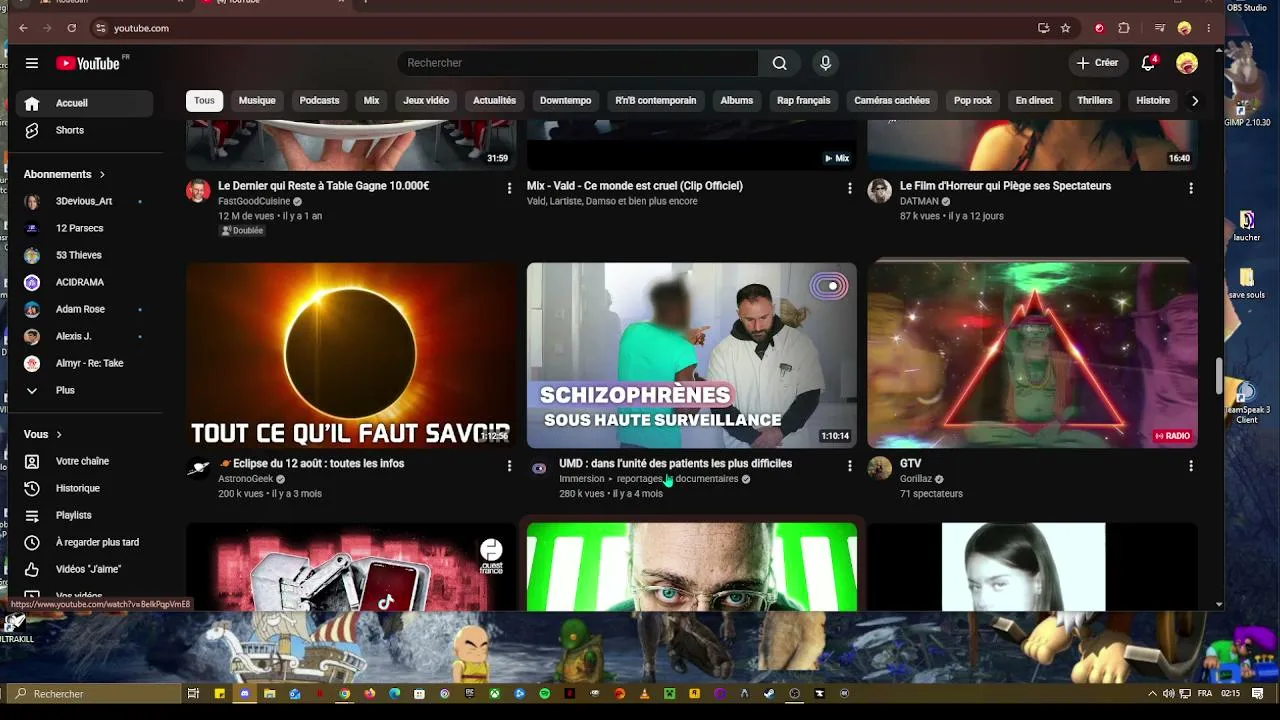Open the AstronoGeek channel link
Screen dimensions: 1280x720
click(246, 479)
